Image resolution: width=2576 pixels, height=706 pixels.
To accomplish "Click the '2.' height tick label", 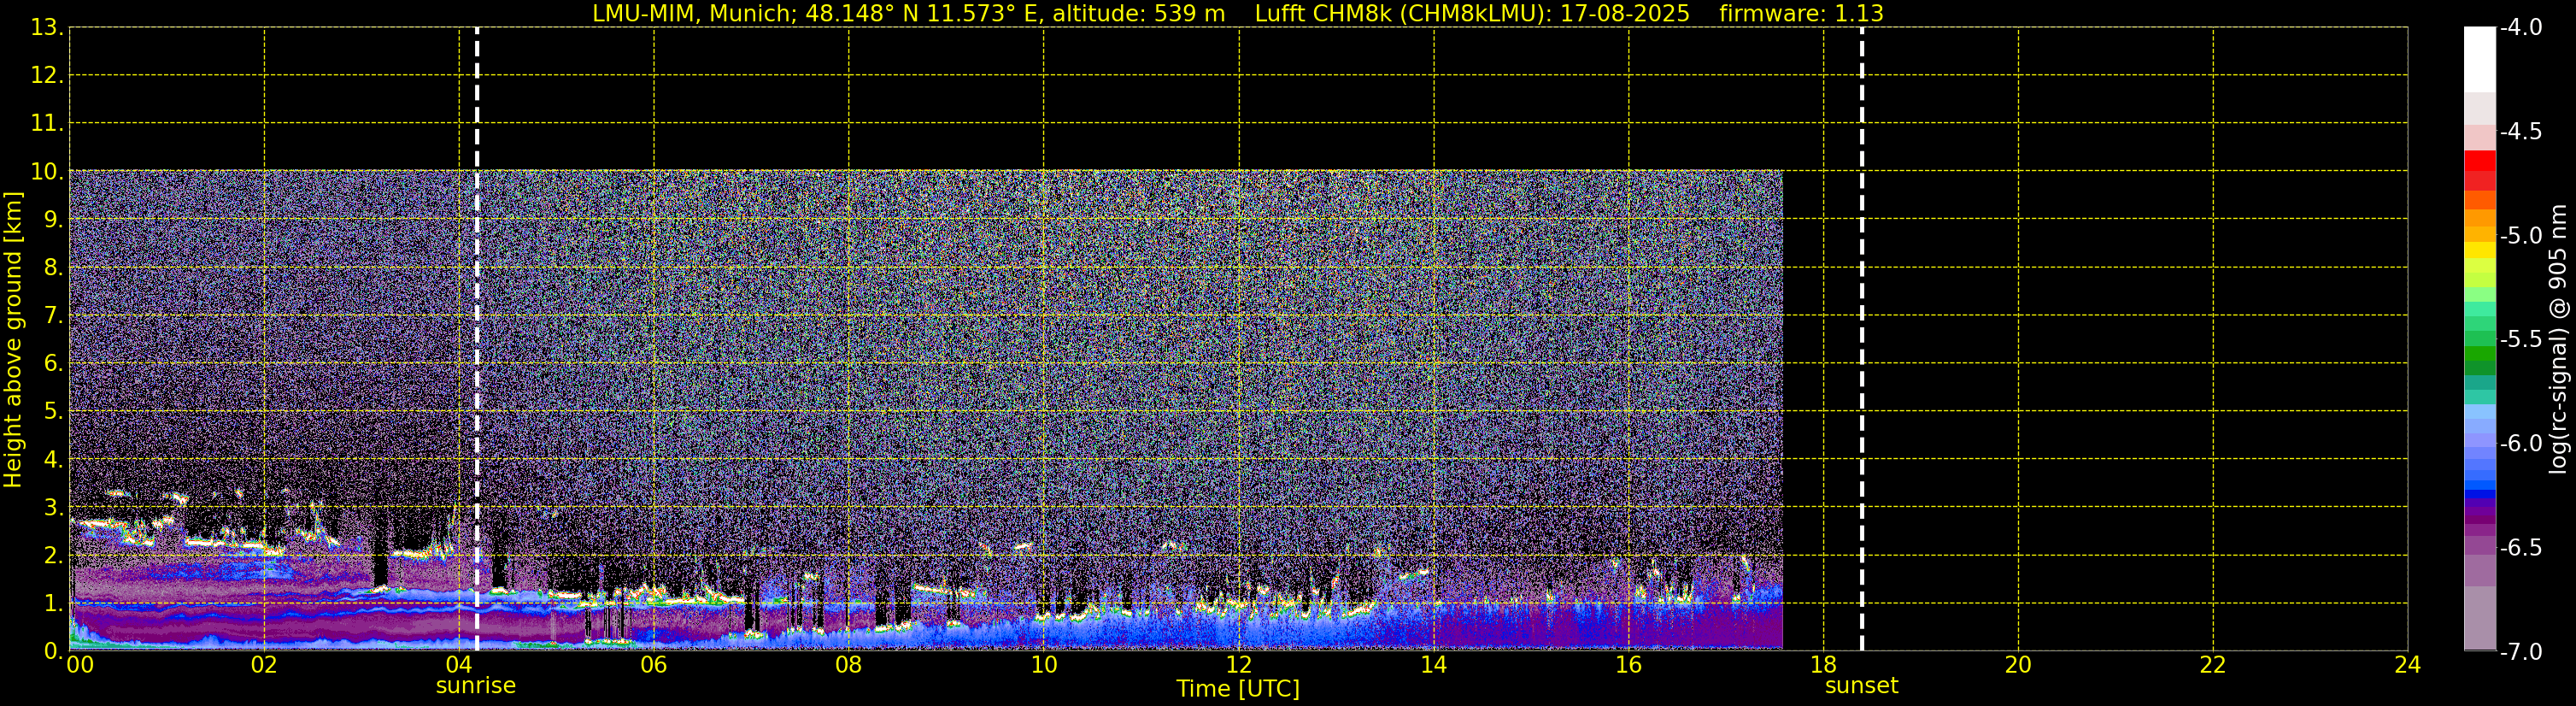I will coord(53,556).
